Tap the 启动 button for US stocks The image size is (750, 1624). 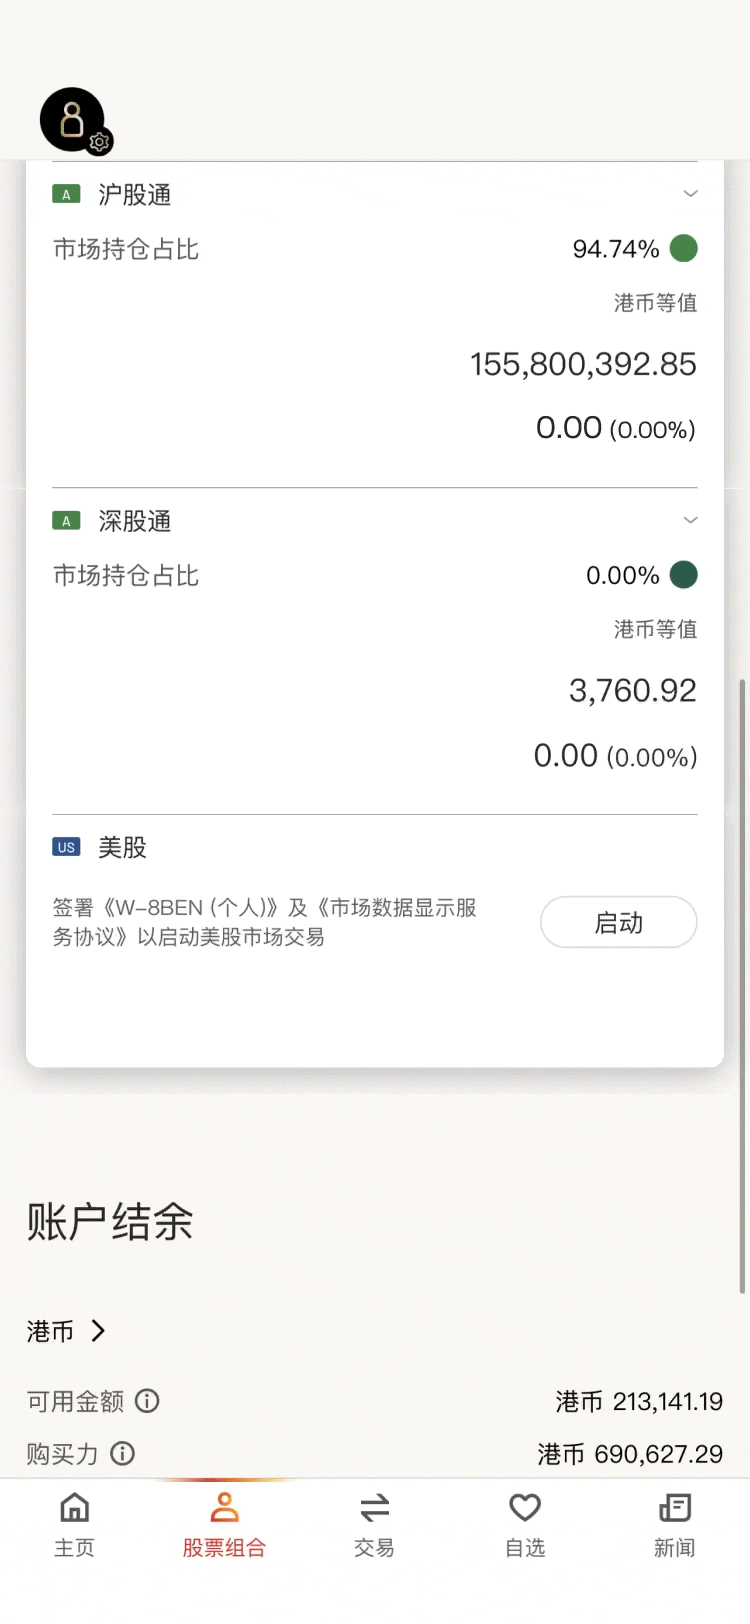point(619,922)
